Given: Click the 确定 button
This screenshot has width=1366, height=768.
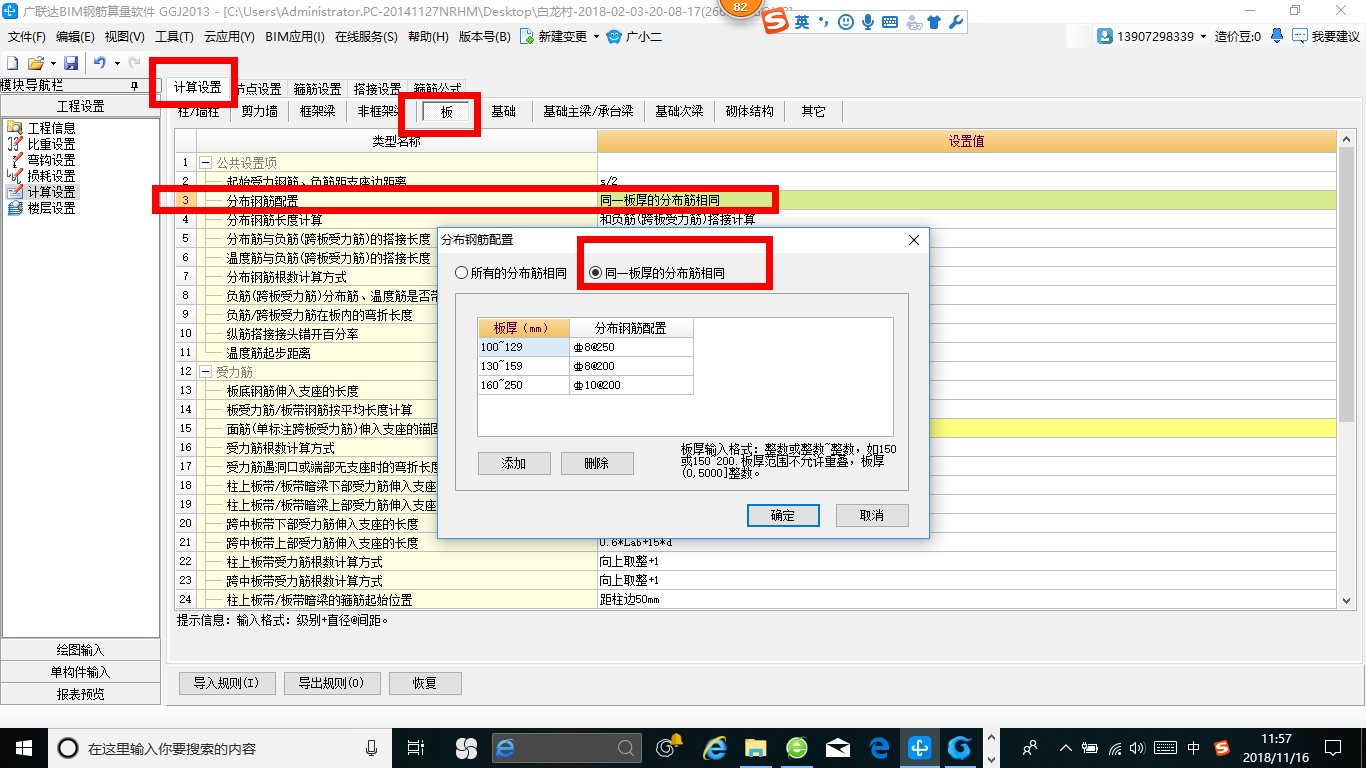Looking at the screenshot, I should [x=783, y=515].
